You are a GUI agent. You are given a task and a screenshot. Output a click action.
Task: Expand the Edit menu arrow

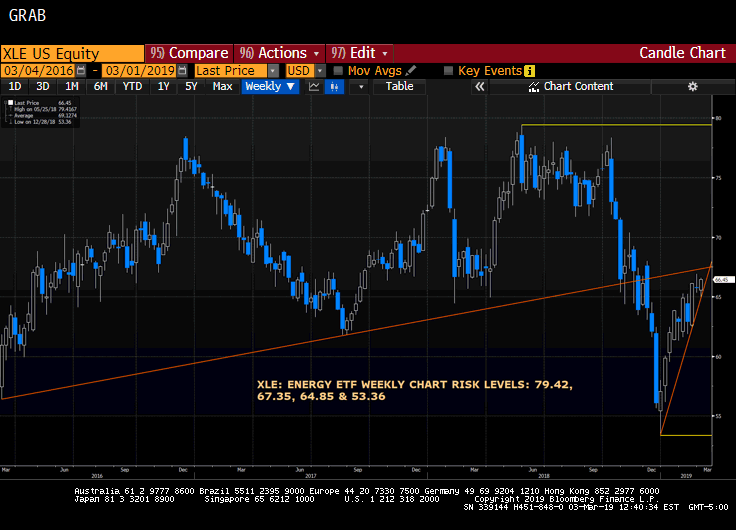385,54
